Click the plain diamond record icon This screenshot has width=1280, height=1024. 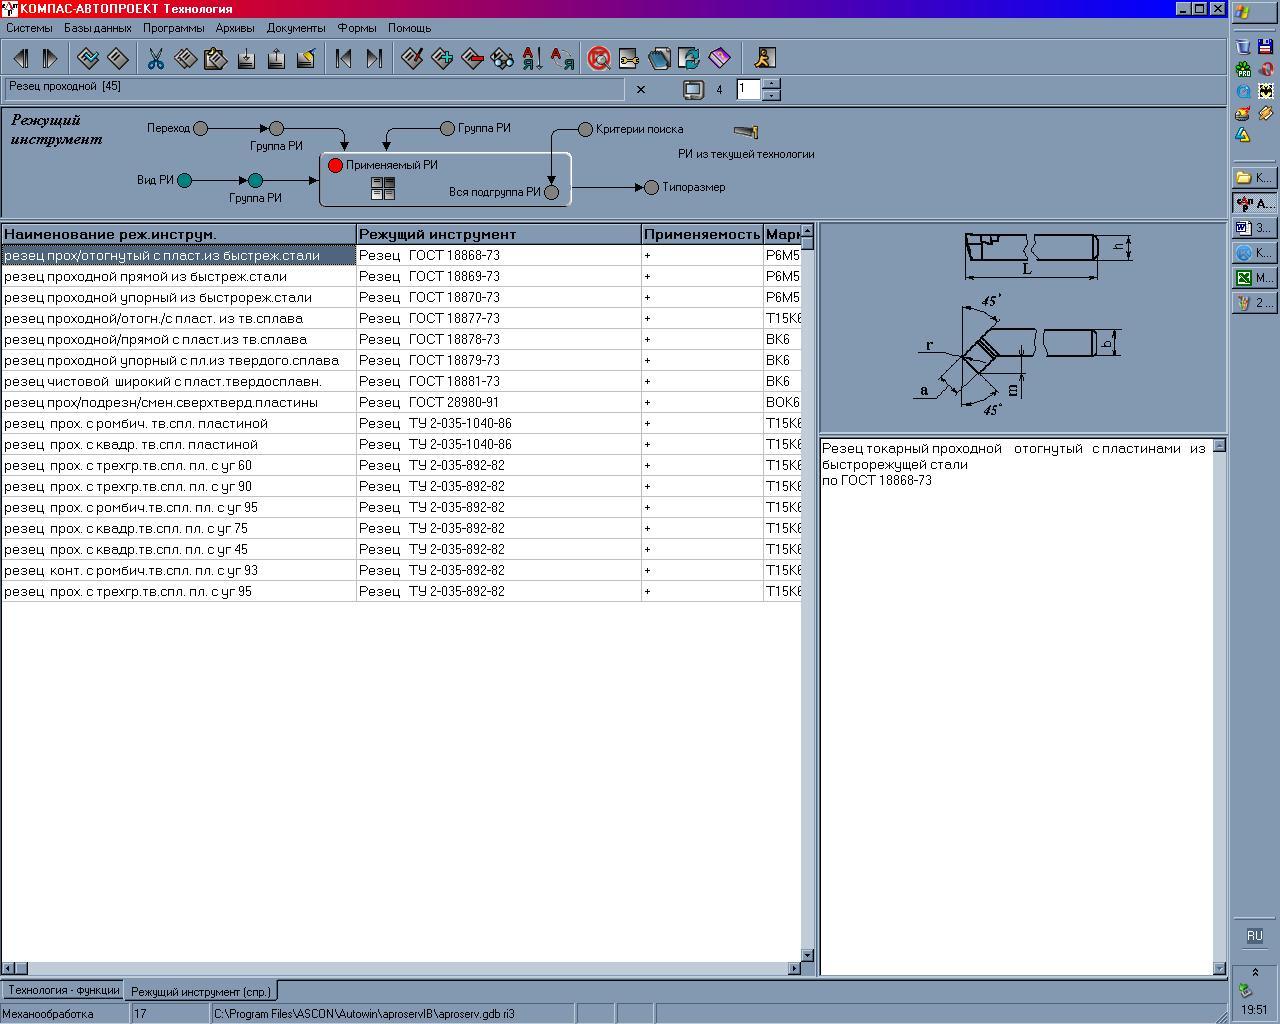click(117, 58)
